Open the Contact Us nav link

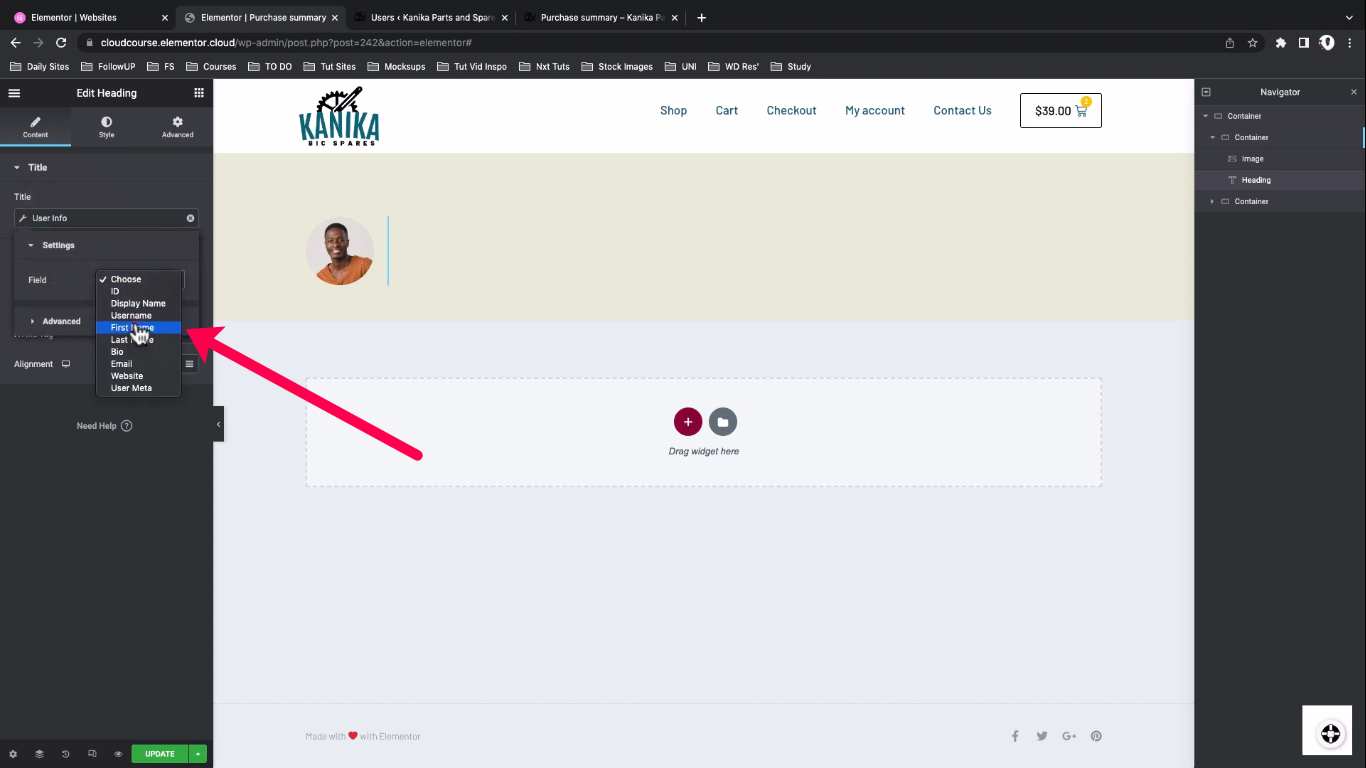coord(963,111)
